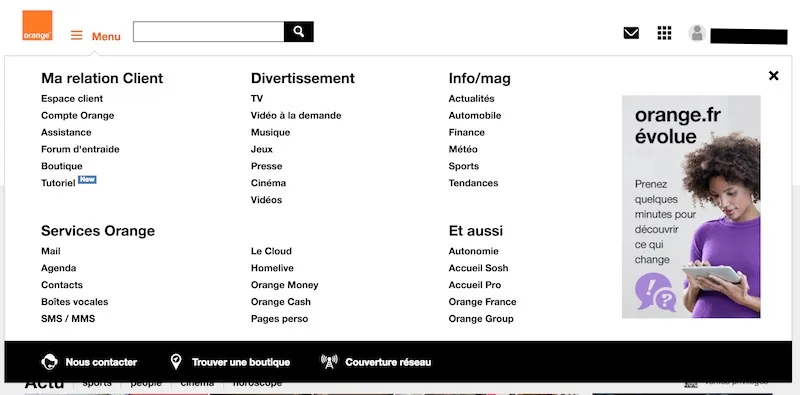Viewport: 800px width, 395px height.
Task: Click the Orange logo
Action: click(x=37, y=26)
